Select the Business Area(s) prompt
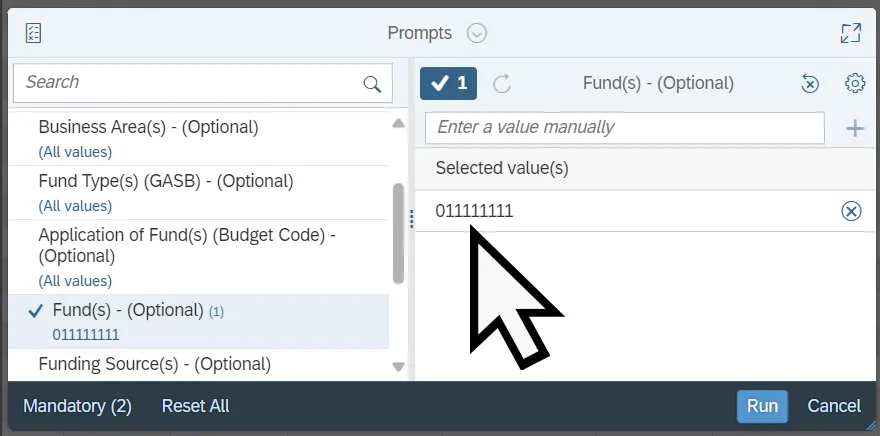 tap(148, 128)
